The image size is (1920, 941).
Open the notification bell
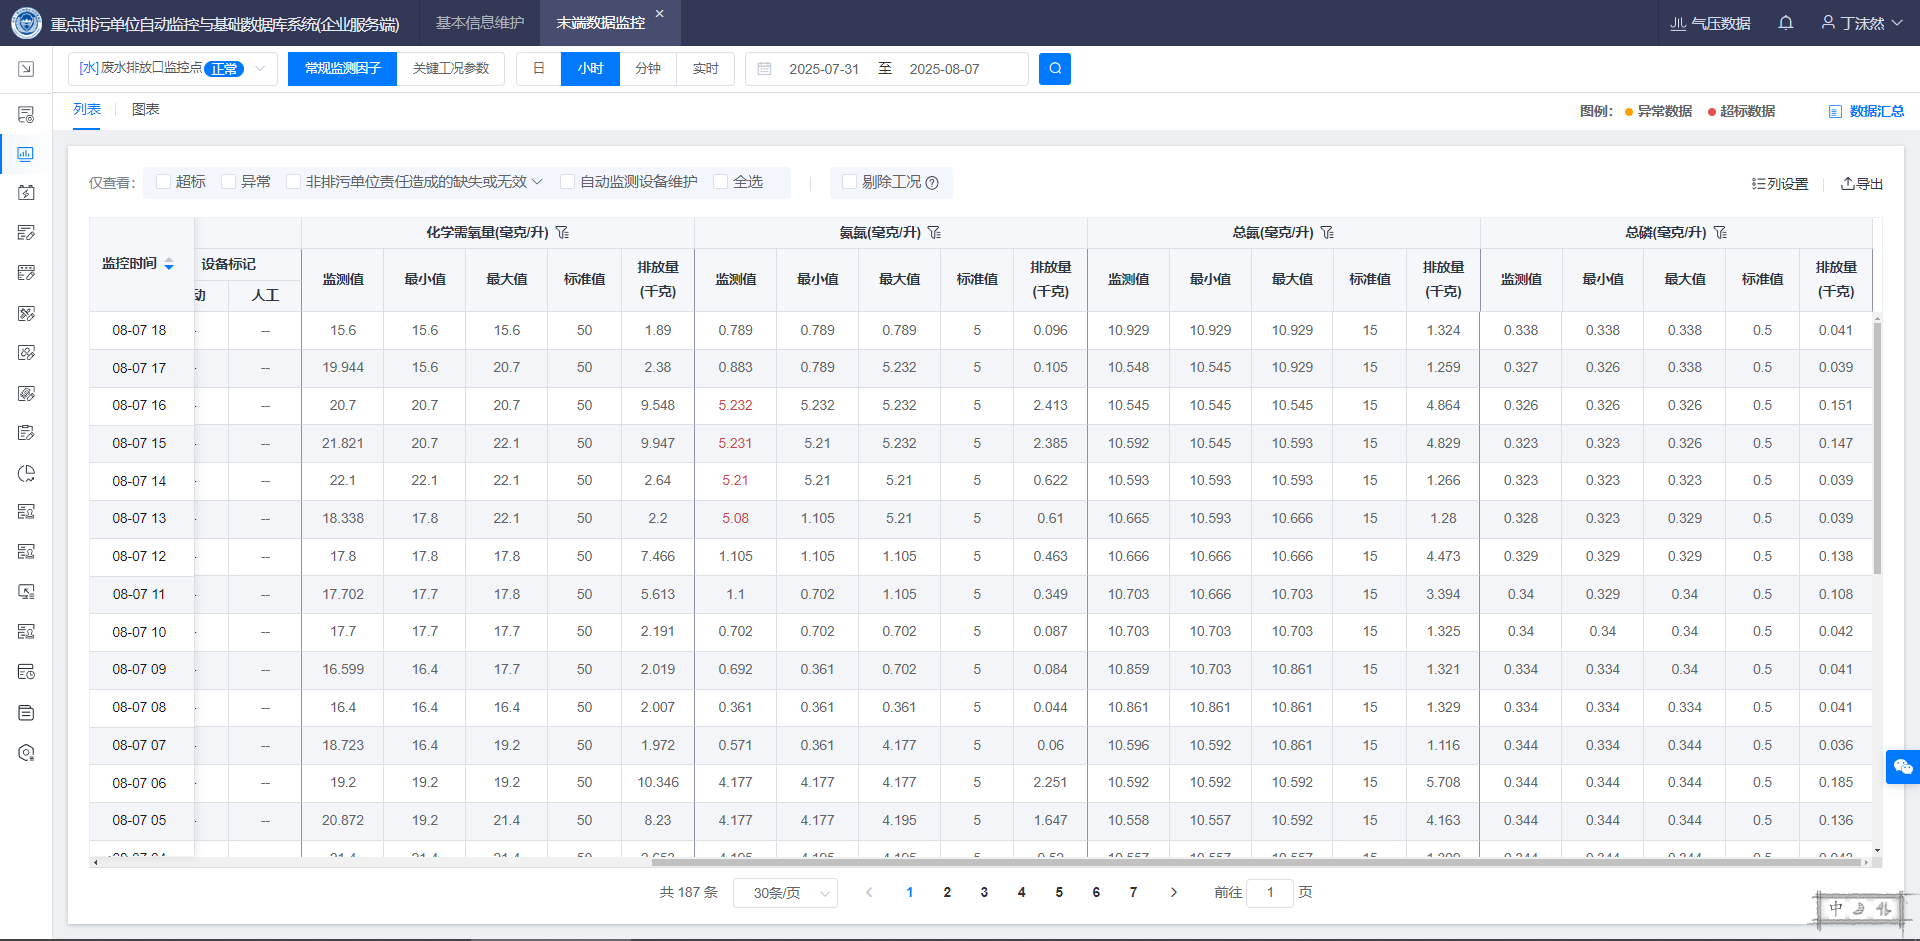coord(1785,23)
